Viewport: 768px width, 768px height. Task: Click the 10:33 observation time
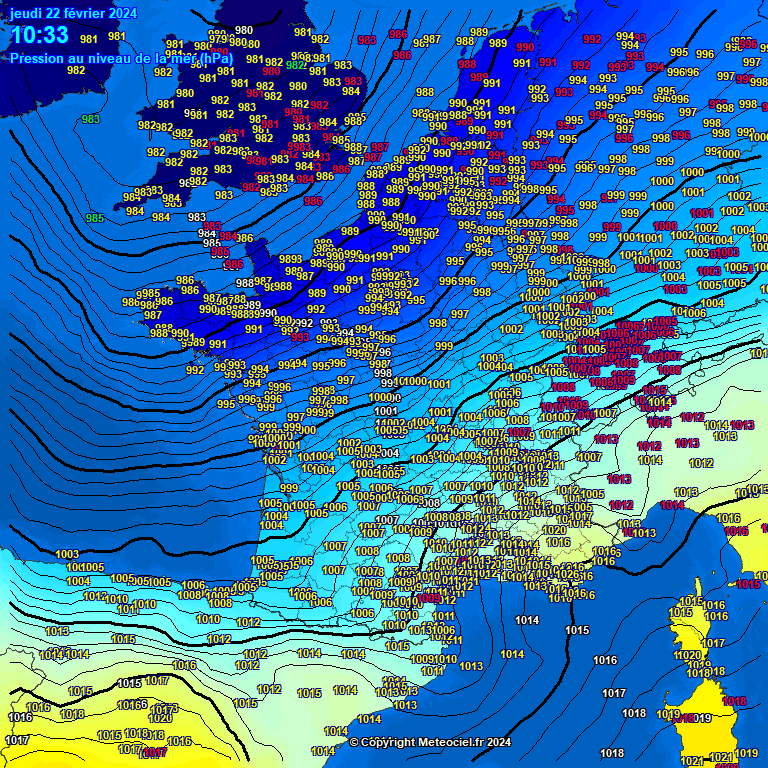coord(40,36)
